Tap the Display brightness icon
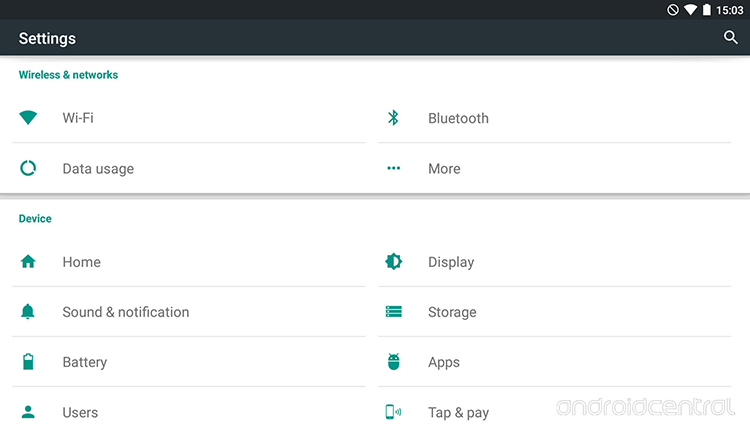This screenshot has height=431, width=750. coord(393,262)
